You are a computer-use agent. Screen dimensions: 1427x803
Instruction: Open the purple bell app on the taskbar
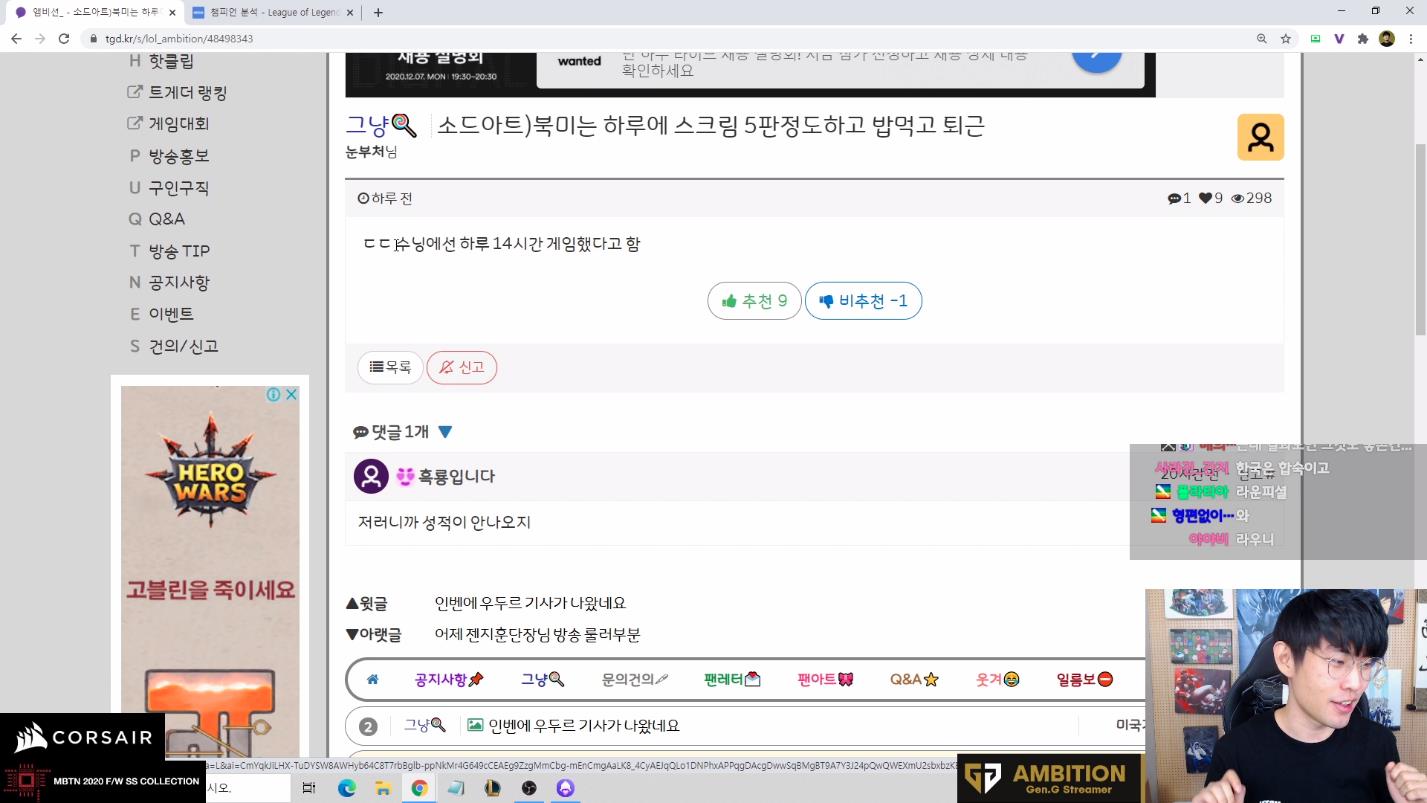pos(566,788)
